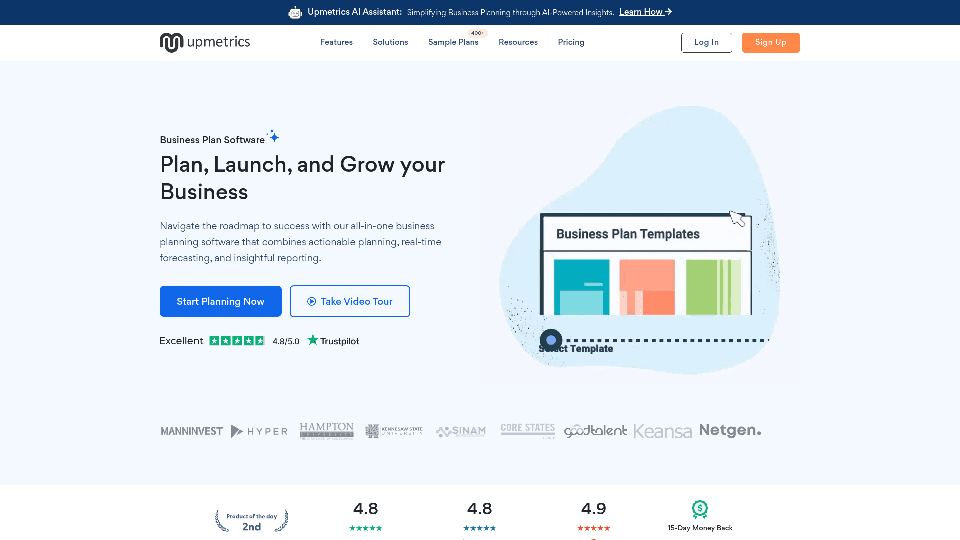Click the 'Plan, Launch, and Grow your Business' heading
Image resolution: width=960 pixels, height=540 pixels.
[302, 178]
